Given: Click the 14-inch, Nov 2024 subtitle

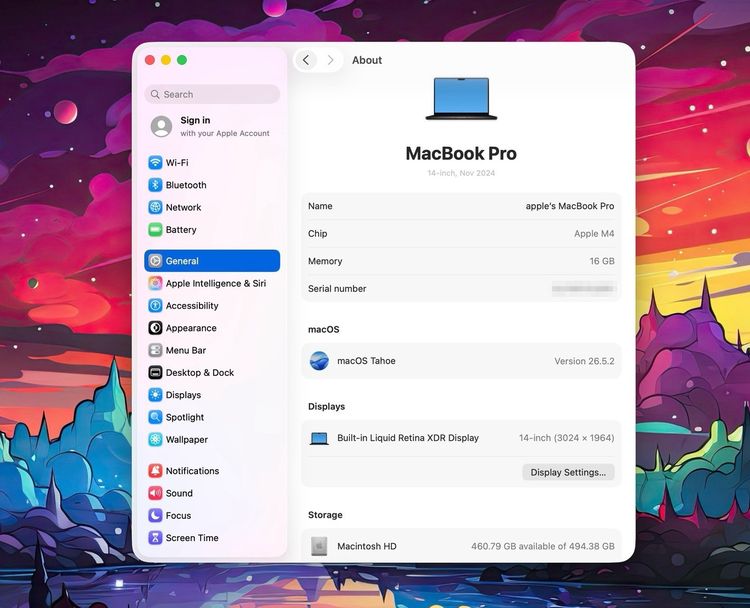Looking at the screenshot, I should tap(461, 173).
